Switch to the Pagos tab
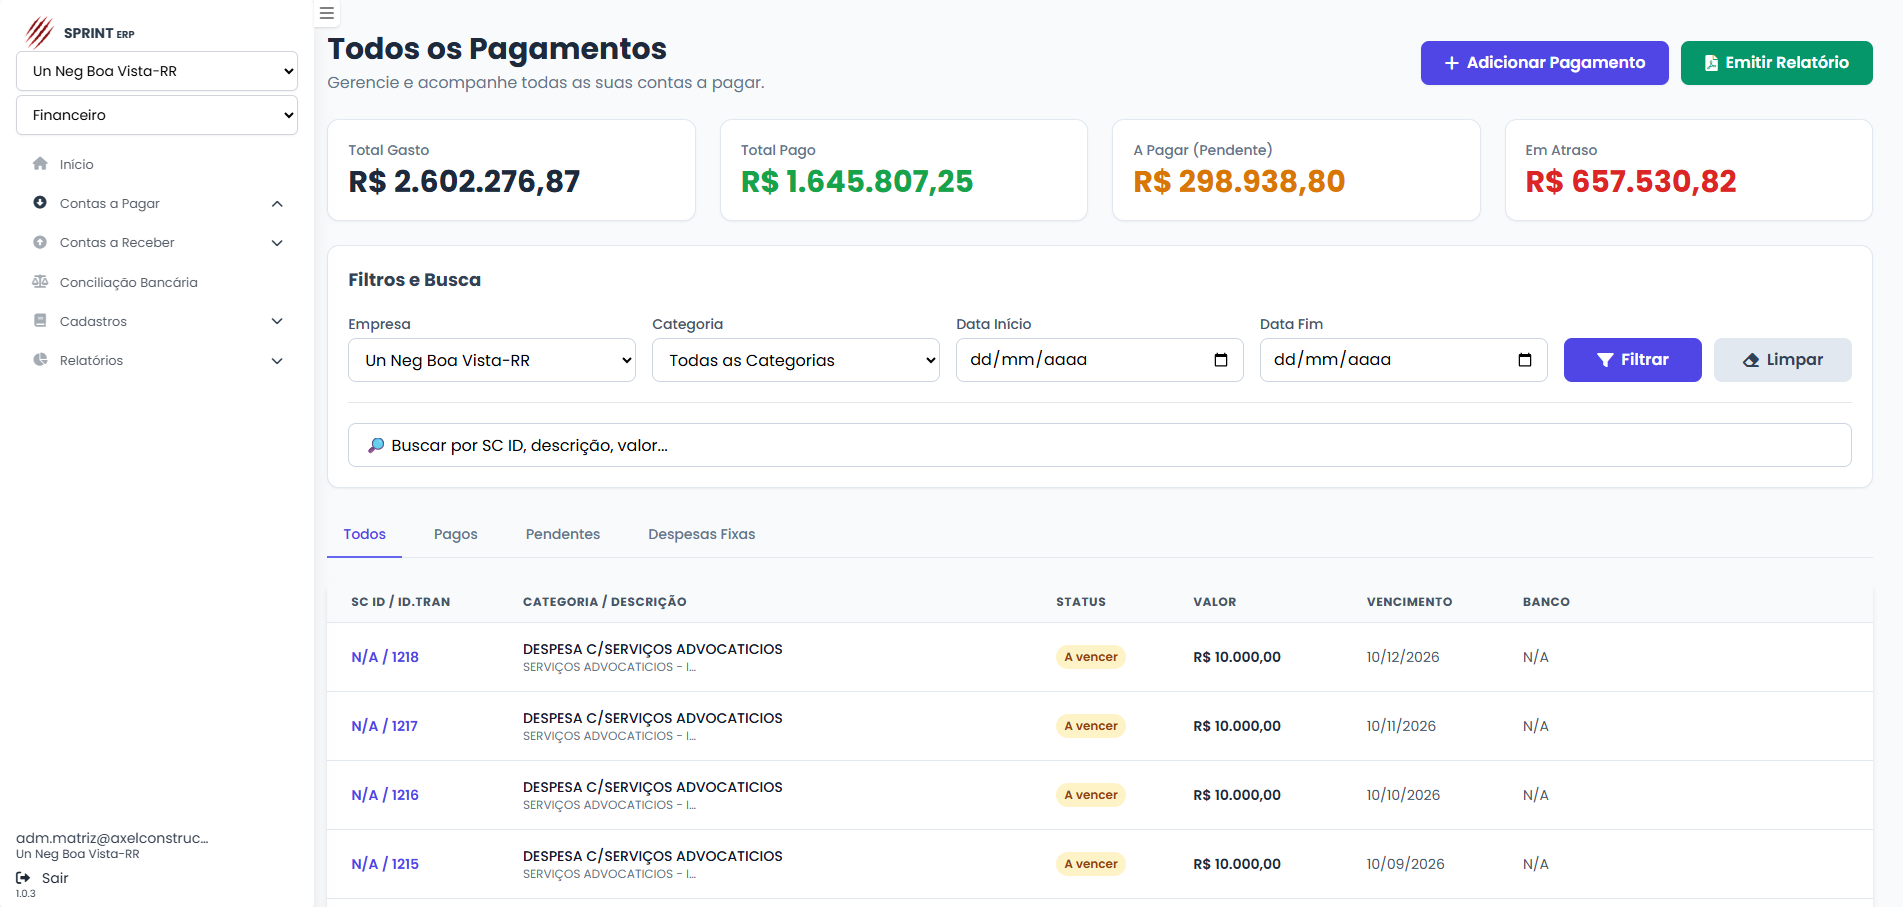The width and height of the screenshot is (1903, 907). coord(455,534)
